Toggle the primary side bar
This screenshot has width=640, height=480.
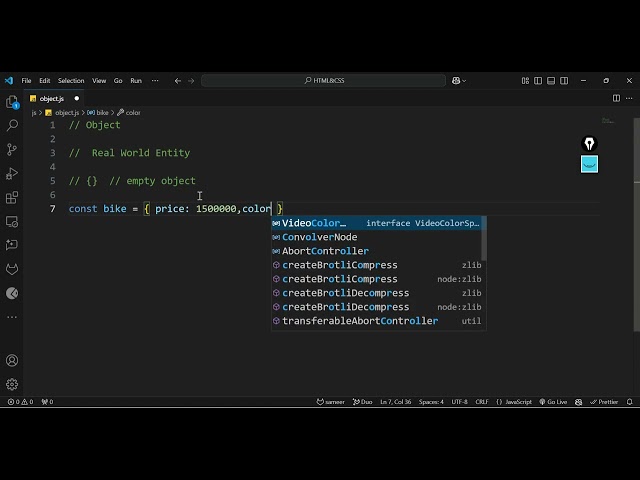tap(538, 81)
